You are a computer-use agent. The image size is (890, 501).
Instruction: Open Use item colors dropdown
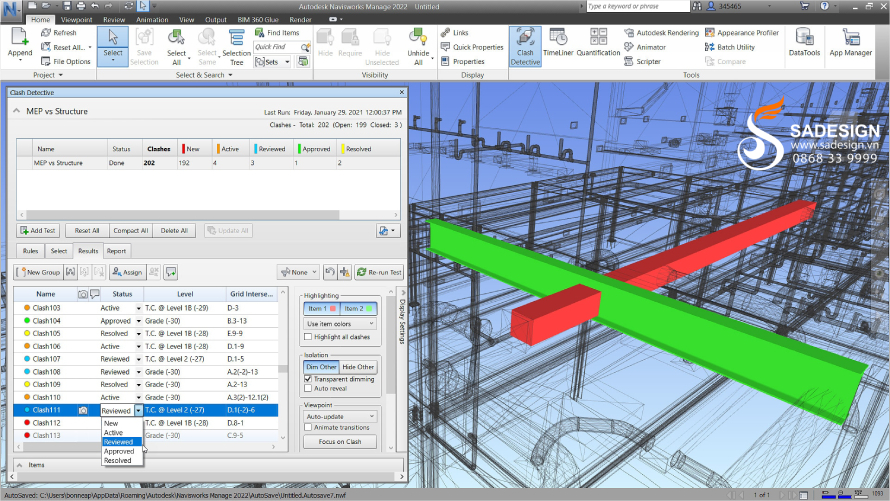tap(340, 324)
